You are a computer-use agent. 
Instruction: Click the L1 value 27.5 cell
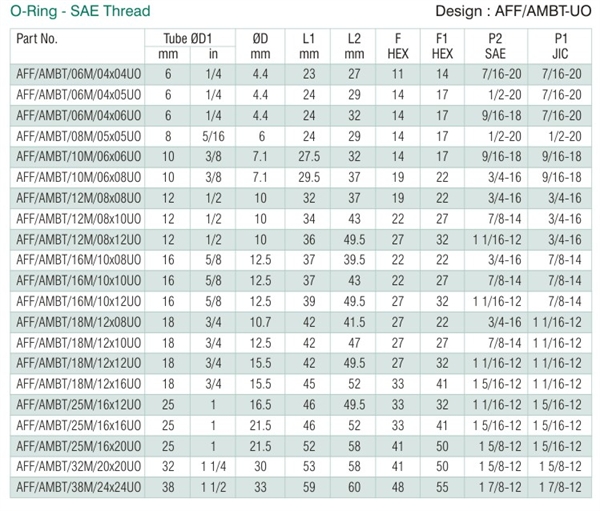(309, 157)
